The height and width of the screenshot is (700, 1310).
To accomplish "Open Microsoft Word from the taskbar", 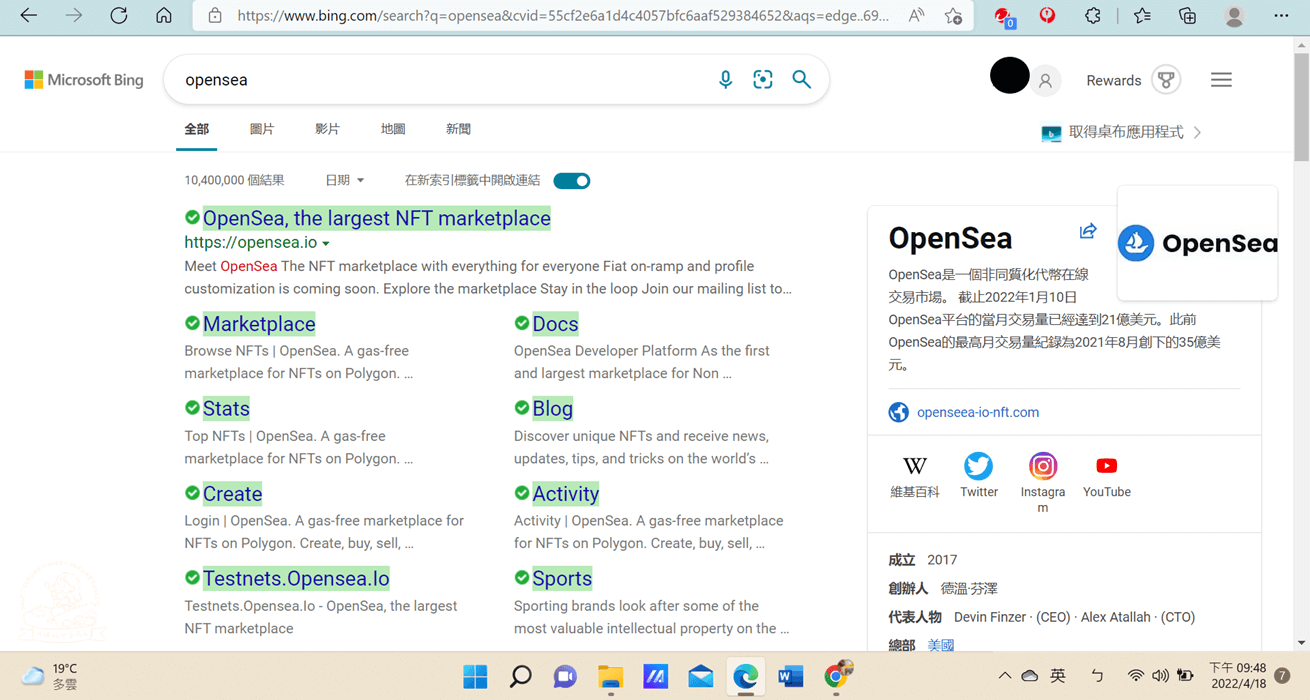I will tap(790, 677).
